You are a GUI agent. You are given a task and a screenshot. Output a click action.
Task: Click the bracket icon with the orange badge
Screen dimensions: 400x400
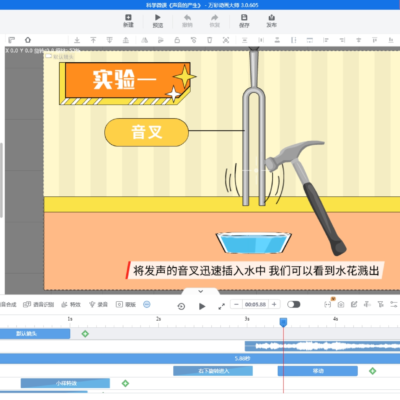328,304
